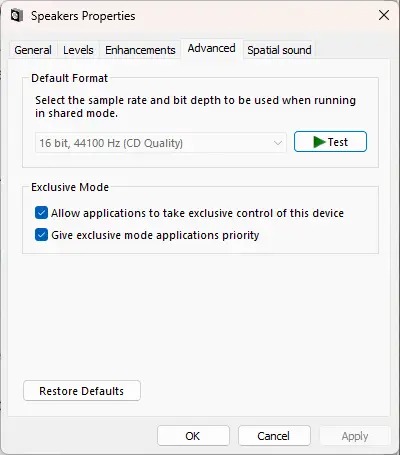
Task: Click the Exclusive Mode group label
Action: tap(70, 187)
